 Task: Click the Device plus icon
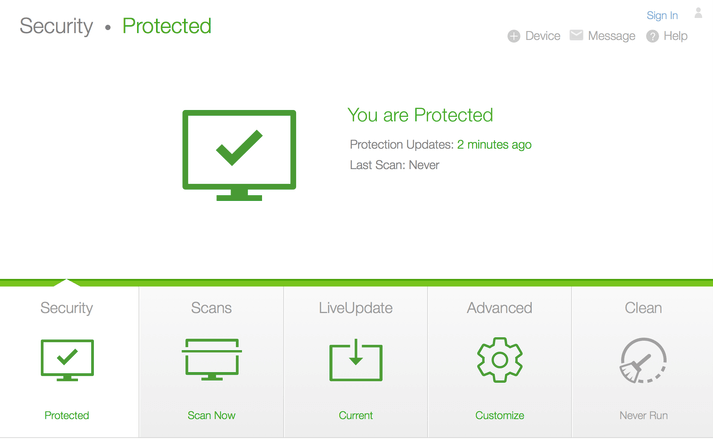tap(514, 36)
